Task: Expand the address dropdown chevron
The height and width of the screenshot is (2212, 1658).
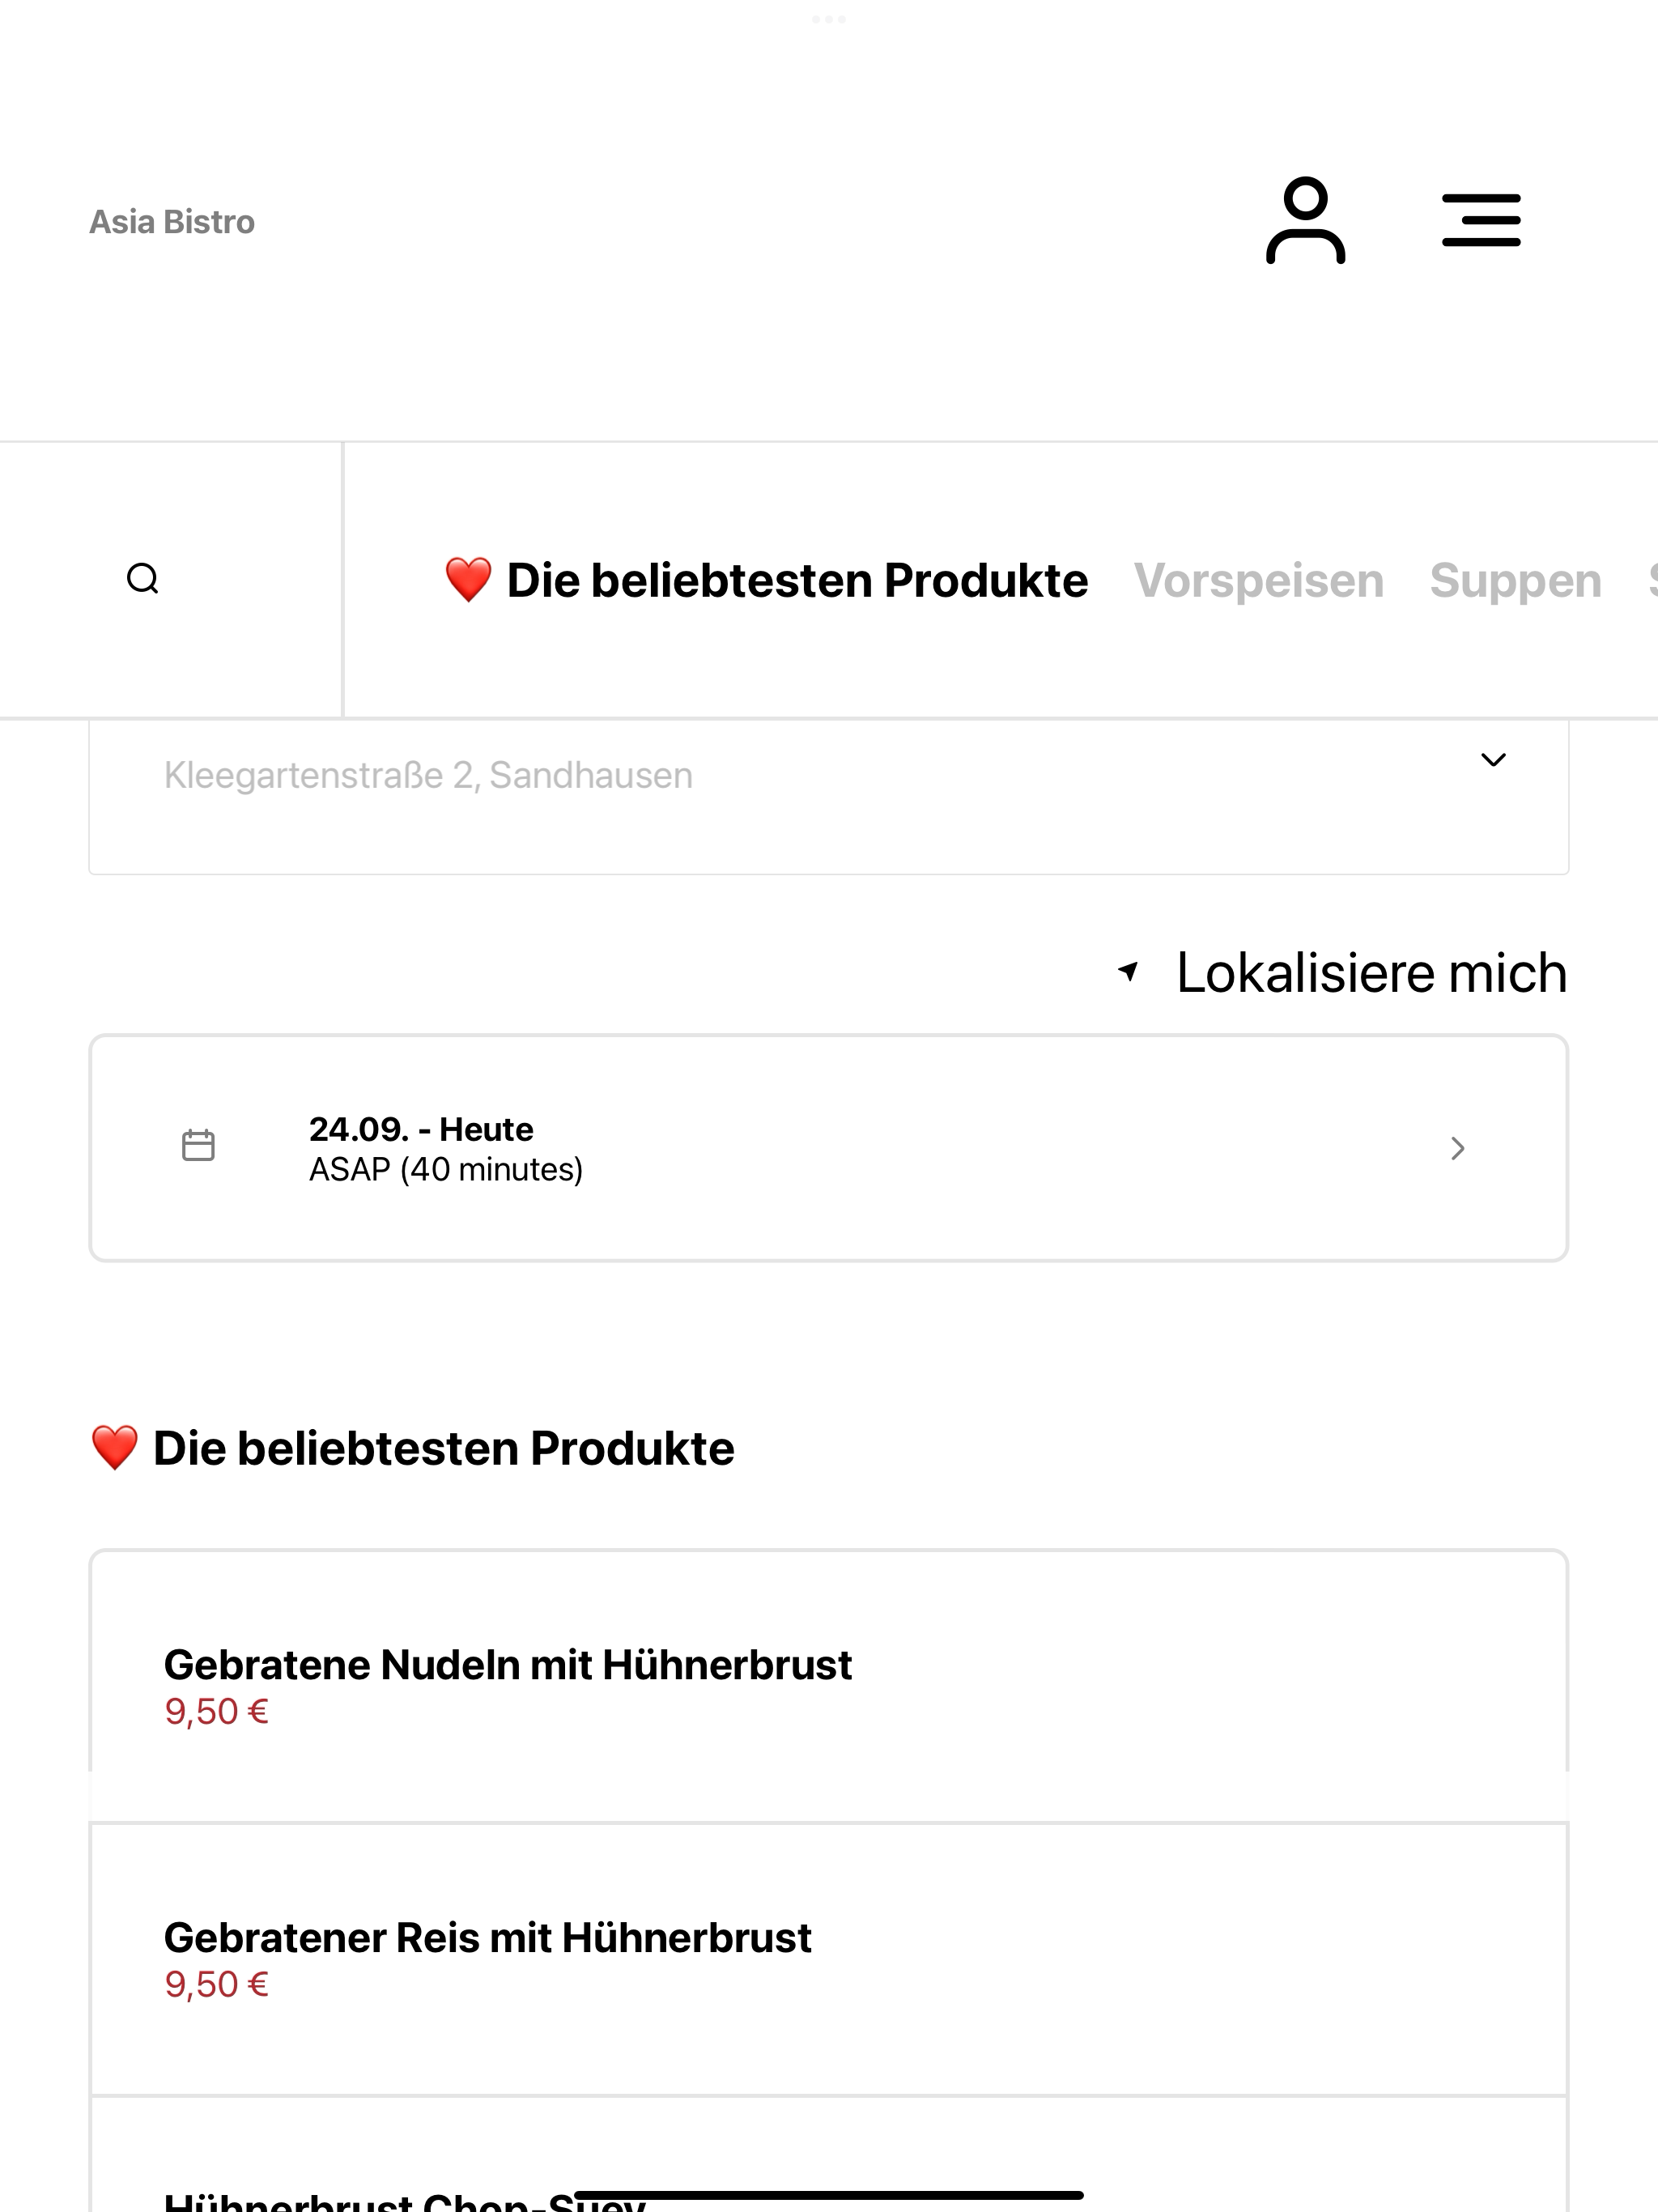Action: (1493, 760)
